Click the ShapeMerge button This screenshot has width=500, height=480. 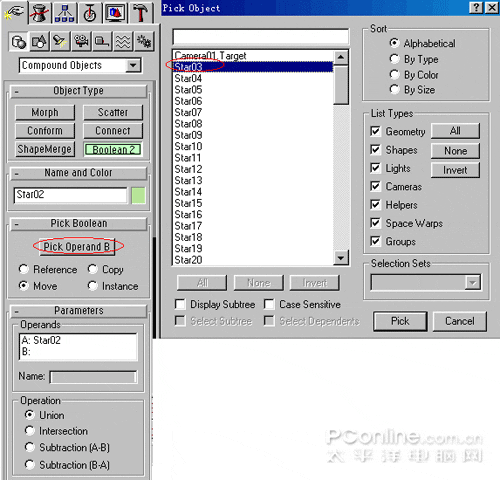(x=45, y=149)
